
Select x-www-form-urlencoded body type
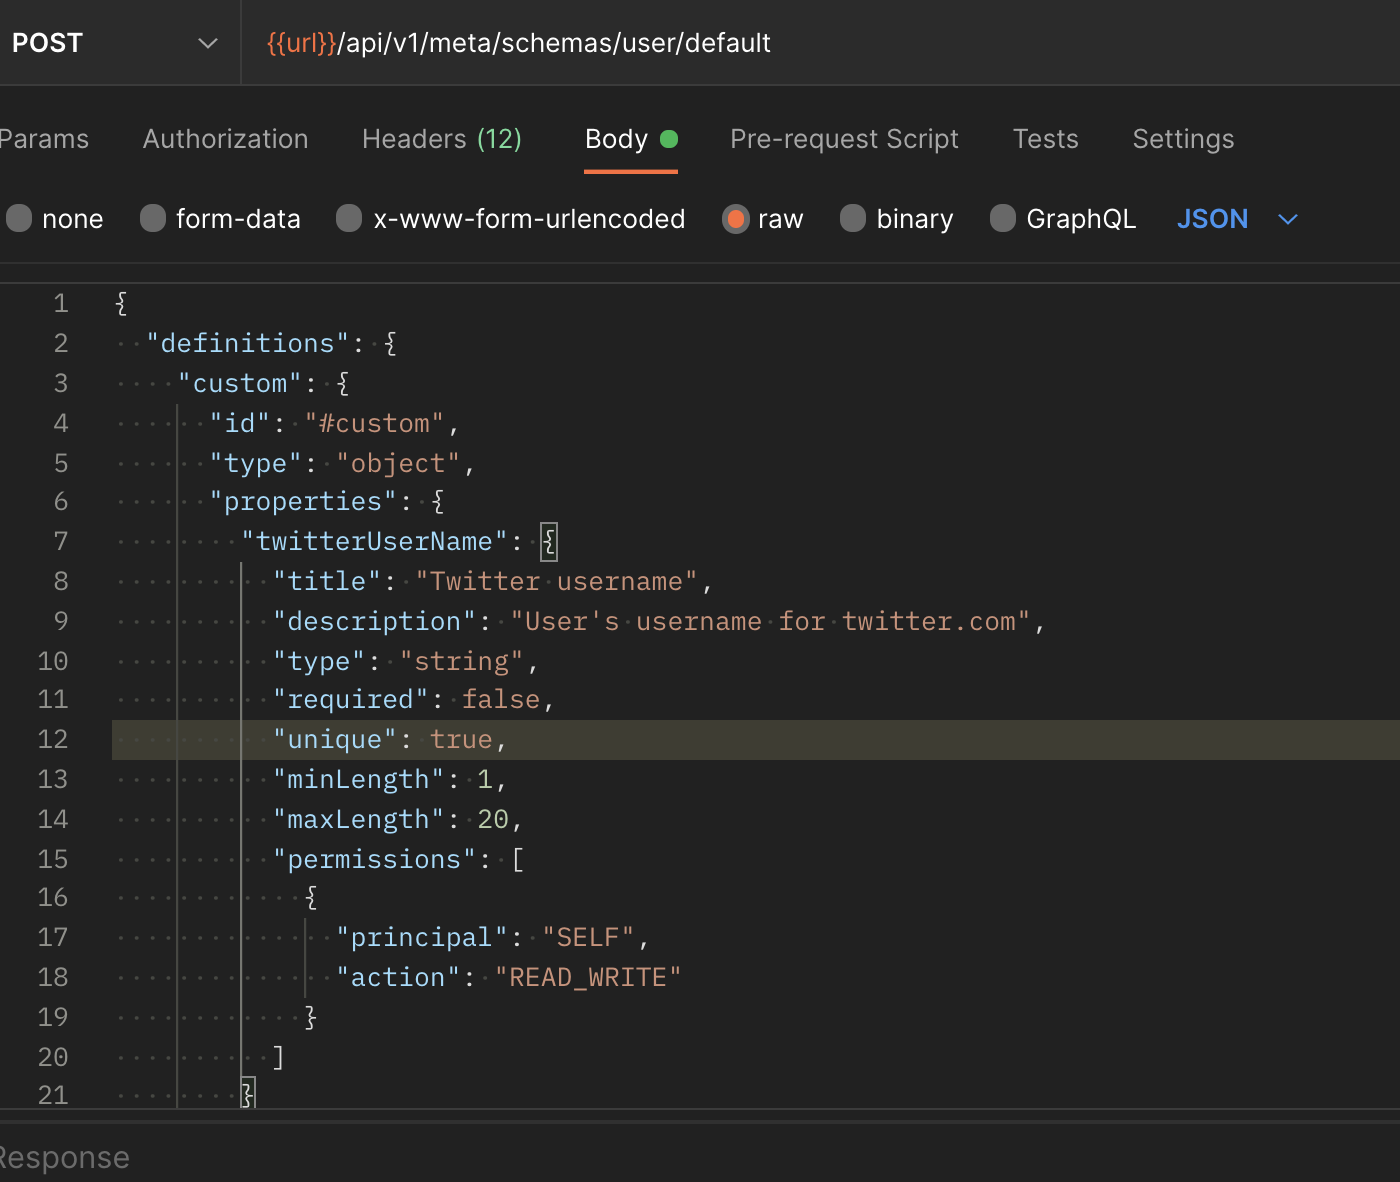350,219
